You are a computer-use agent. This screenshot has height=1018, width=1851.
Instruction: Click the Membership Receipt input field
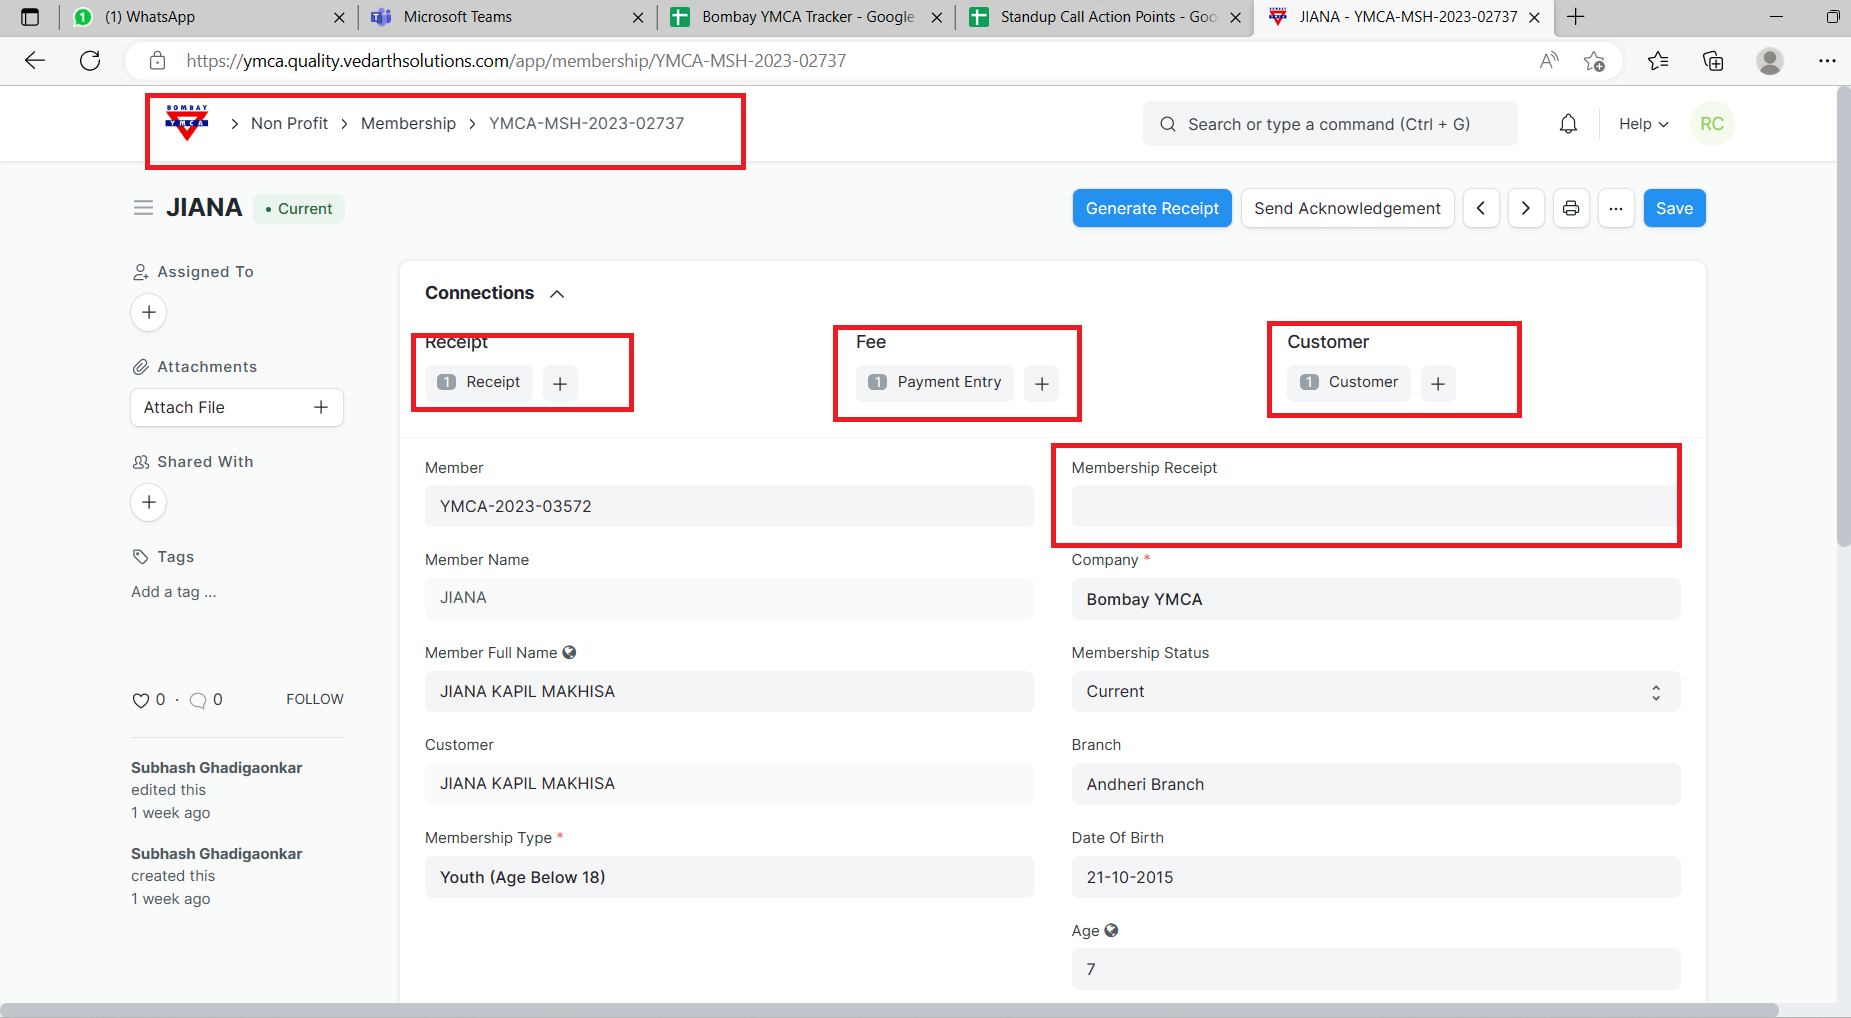click(1374, 506)
